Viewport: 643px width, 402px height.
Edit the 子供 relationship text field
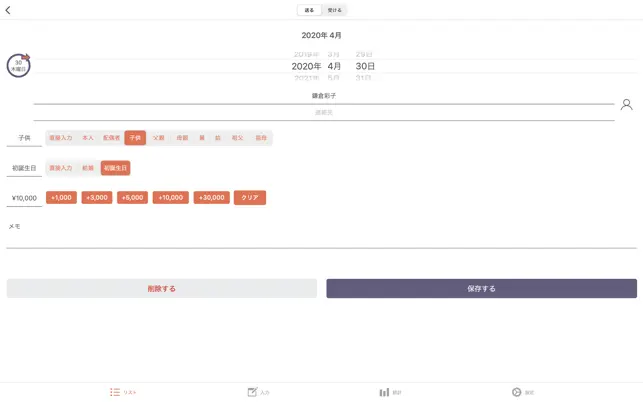[x=24, y=138]
